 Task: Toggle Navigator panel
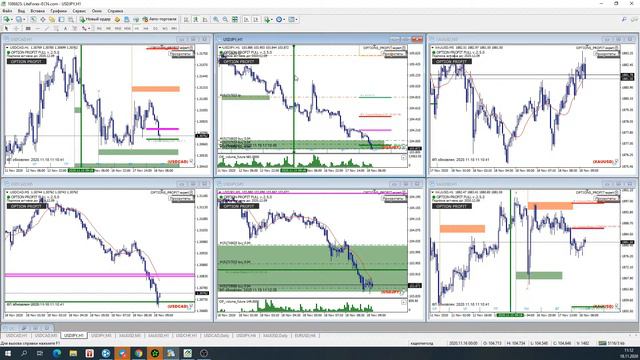click(52, 19)
